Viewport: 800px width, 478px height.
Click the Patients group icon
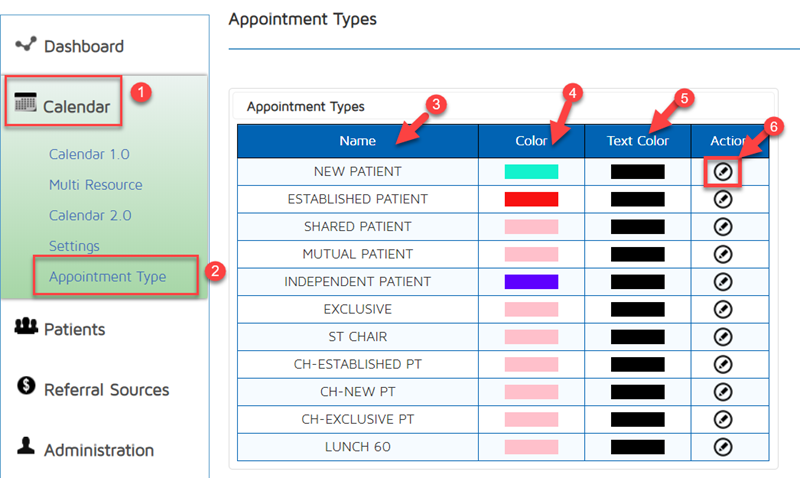click(x=27, y=327)
